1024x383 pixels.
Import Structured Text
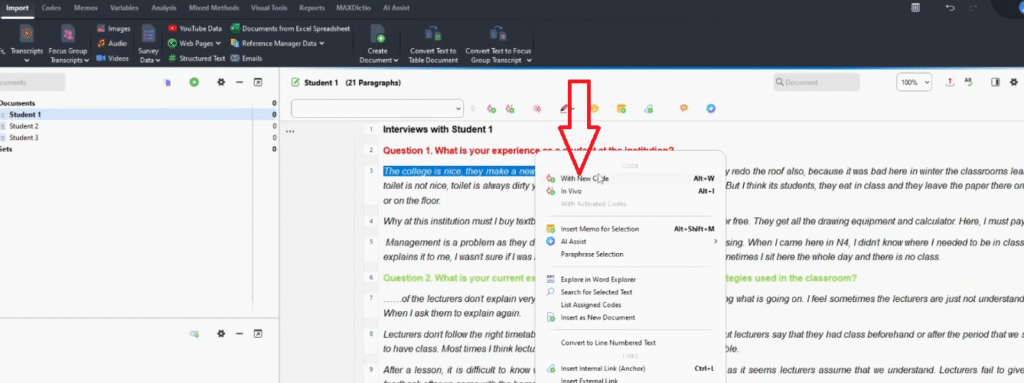[197, 58]
